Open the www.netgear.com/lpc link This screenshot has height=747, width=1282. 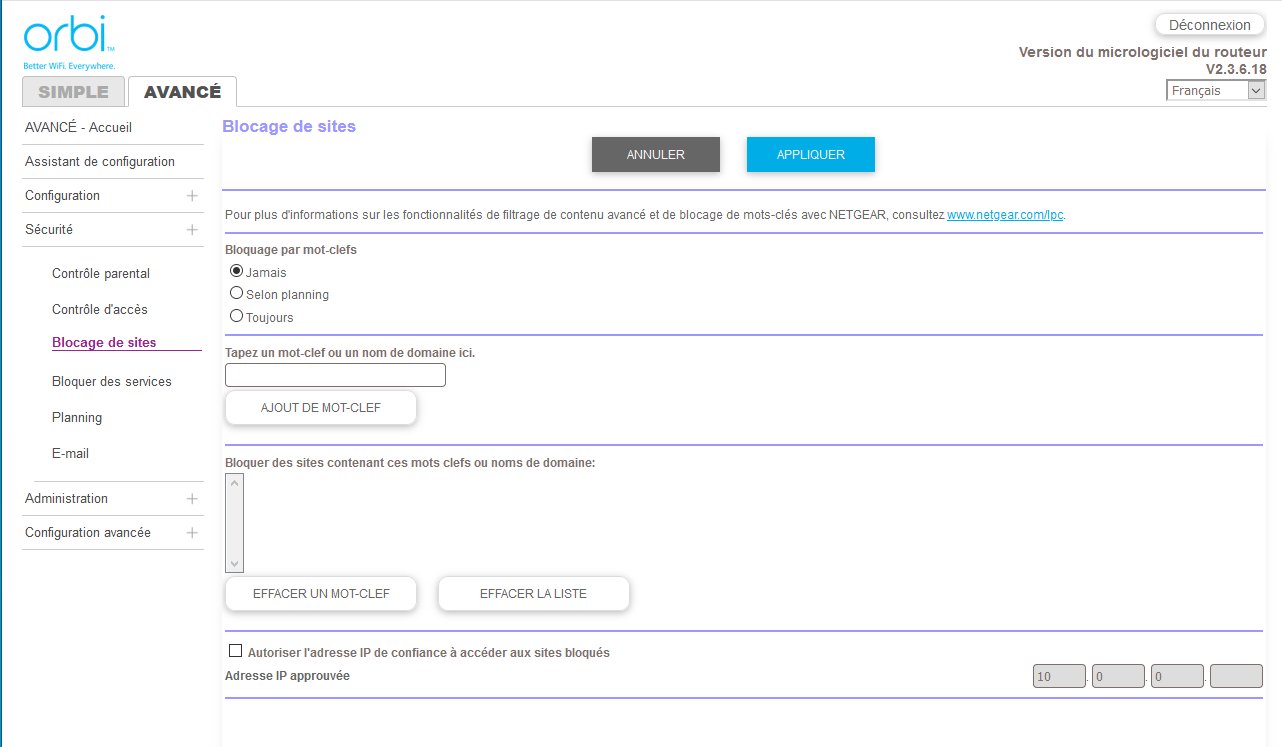(1005, 215)
